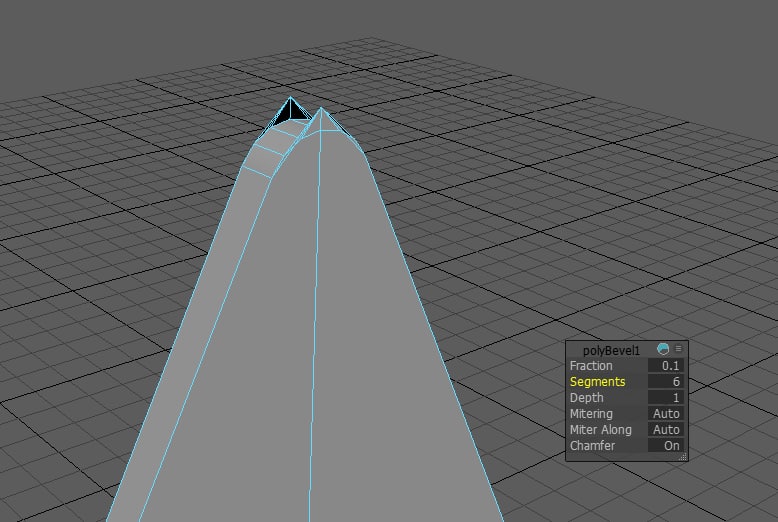Image resolution: width=778 pixels, height=522 pixels.
Task: Click the Miter Along attribute label
Action: click(600, 430)
